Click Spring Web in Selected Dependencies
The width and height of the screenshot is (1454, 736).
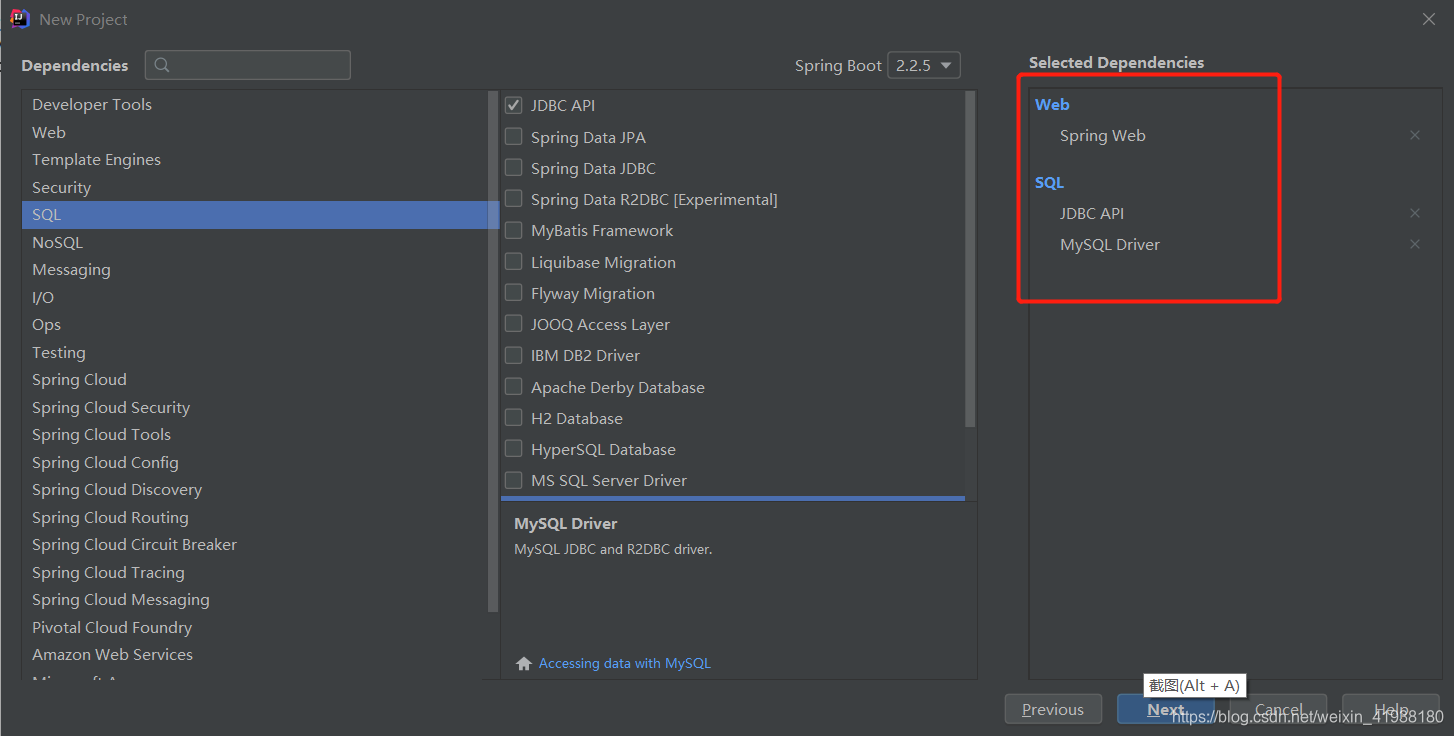(x=1103, y=135)
